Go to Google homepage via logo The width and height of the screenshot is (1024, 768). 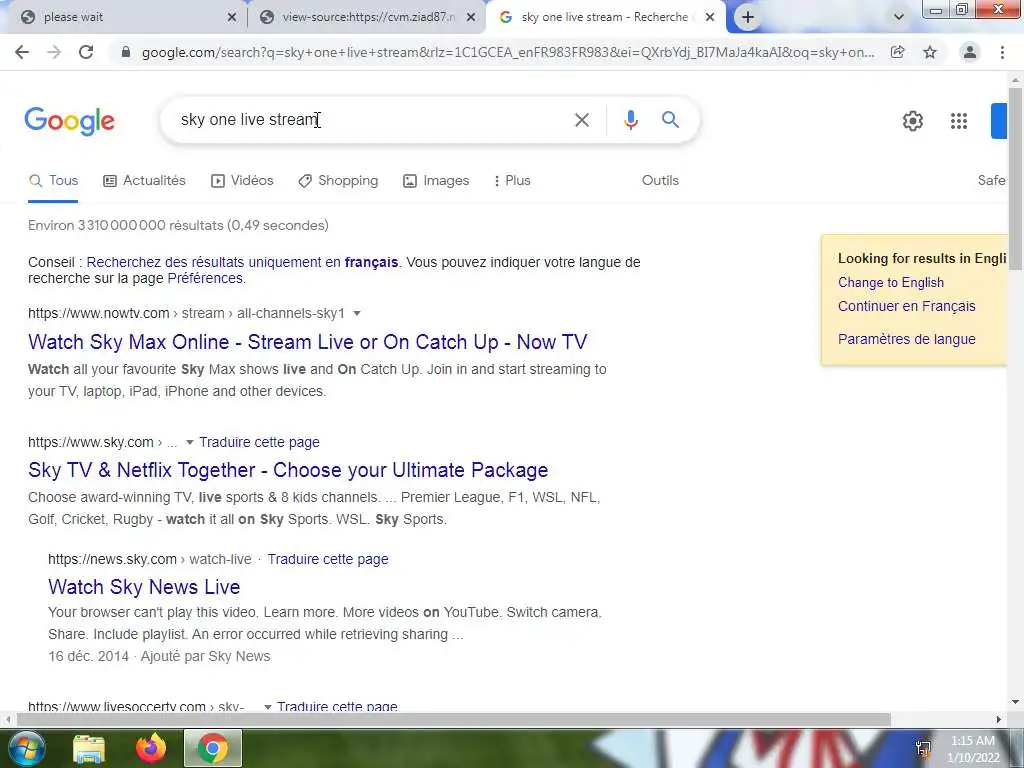69,121
